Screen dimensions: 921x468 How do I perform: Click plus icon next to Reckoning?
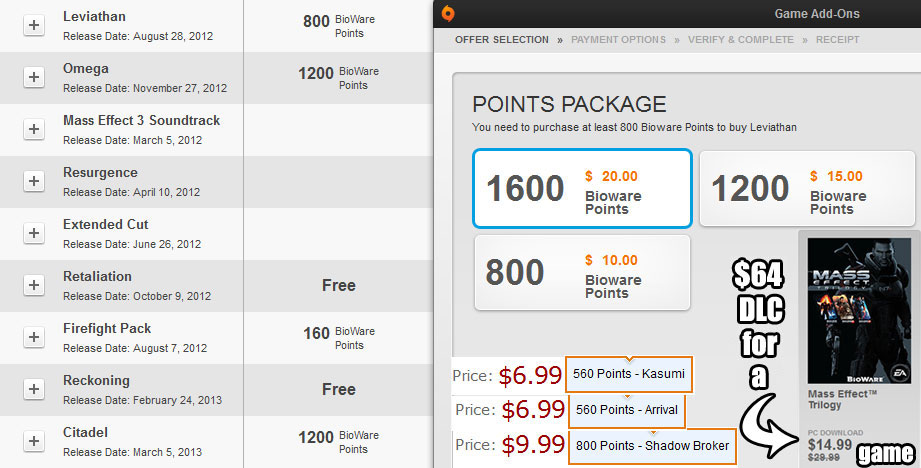[x=33, y=389]
